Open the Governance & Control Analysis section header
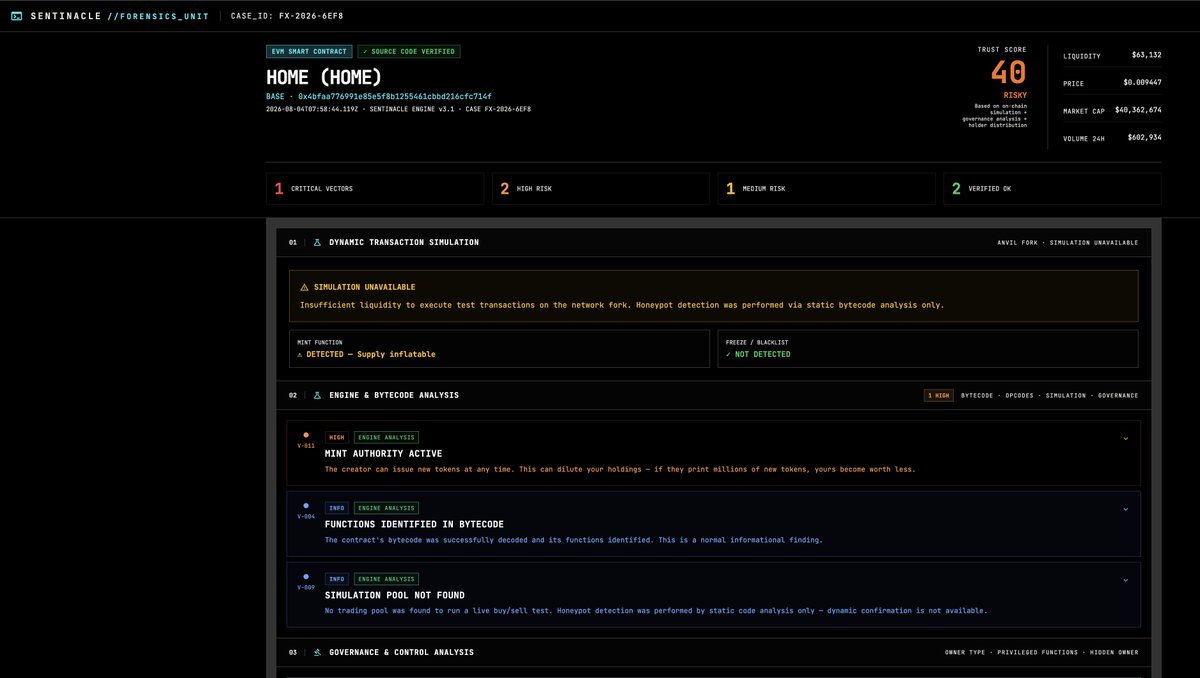The image size is (1200, 678). tap(714, 652)
